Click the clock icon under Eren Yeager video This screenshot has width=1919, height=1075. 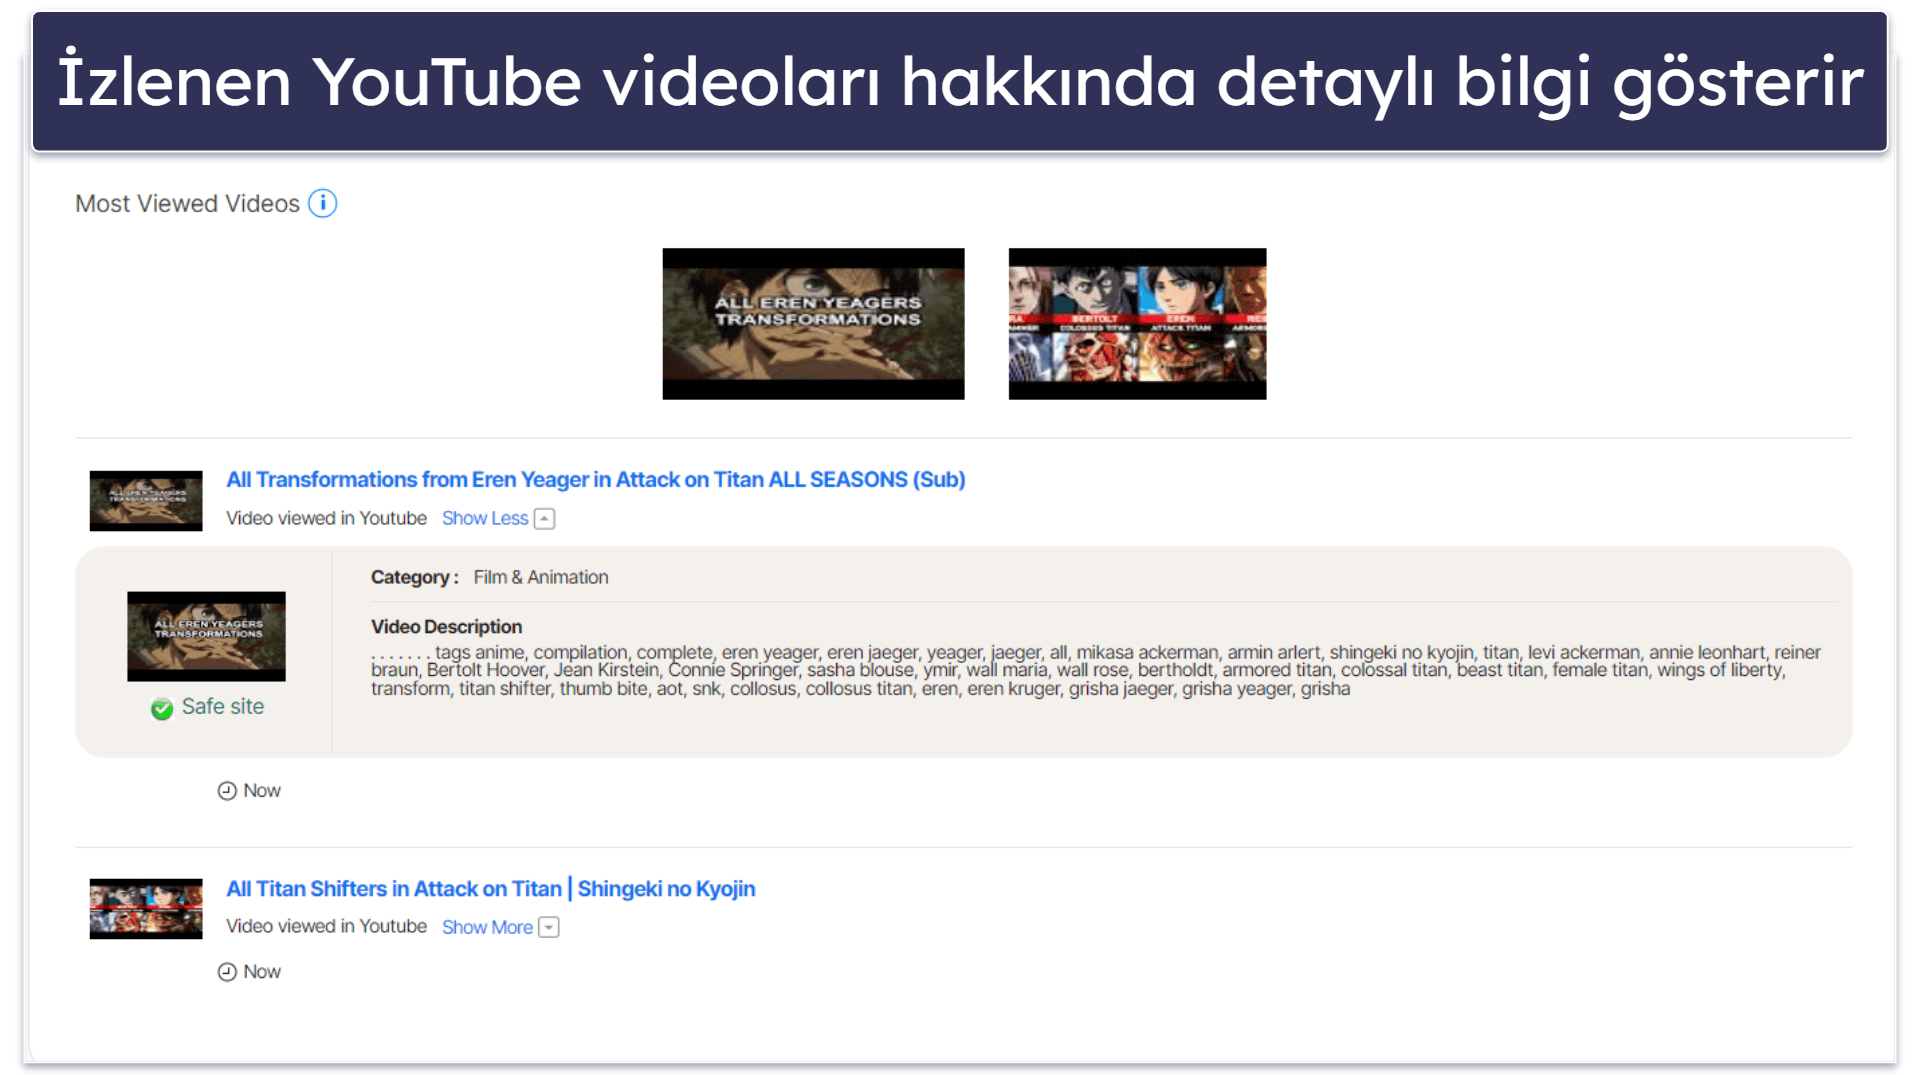227,791
